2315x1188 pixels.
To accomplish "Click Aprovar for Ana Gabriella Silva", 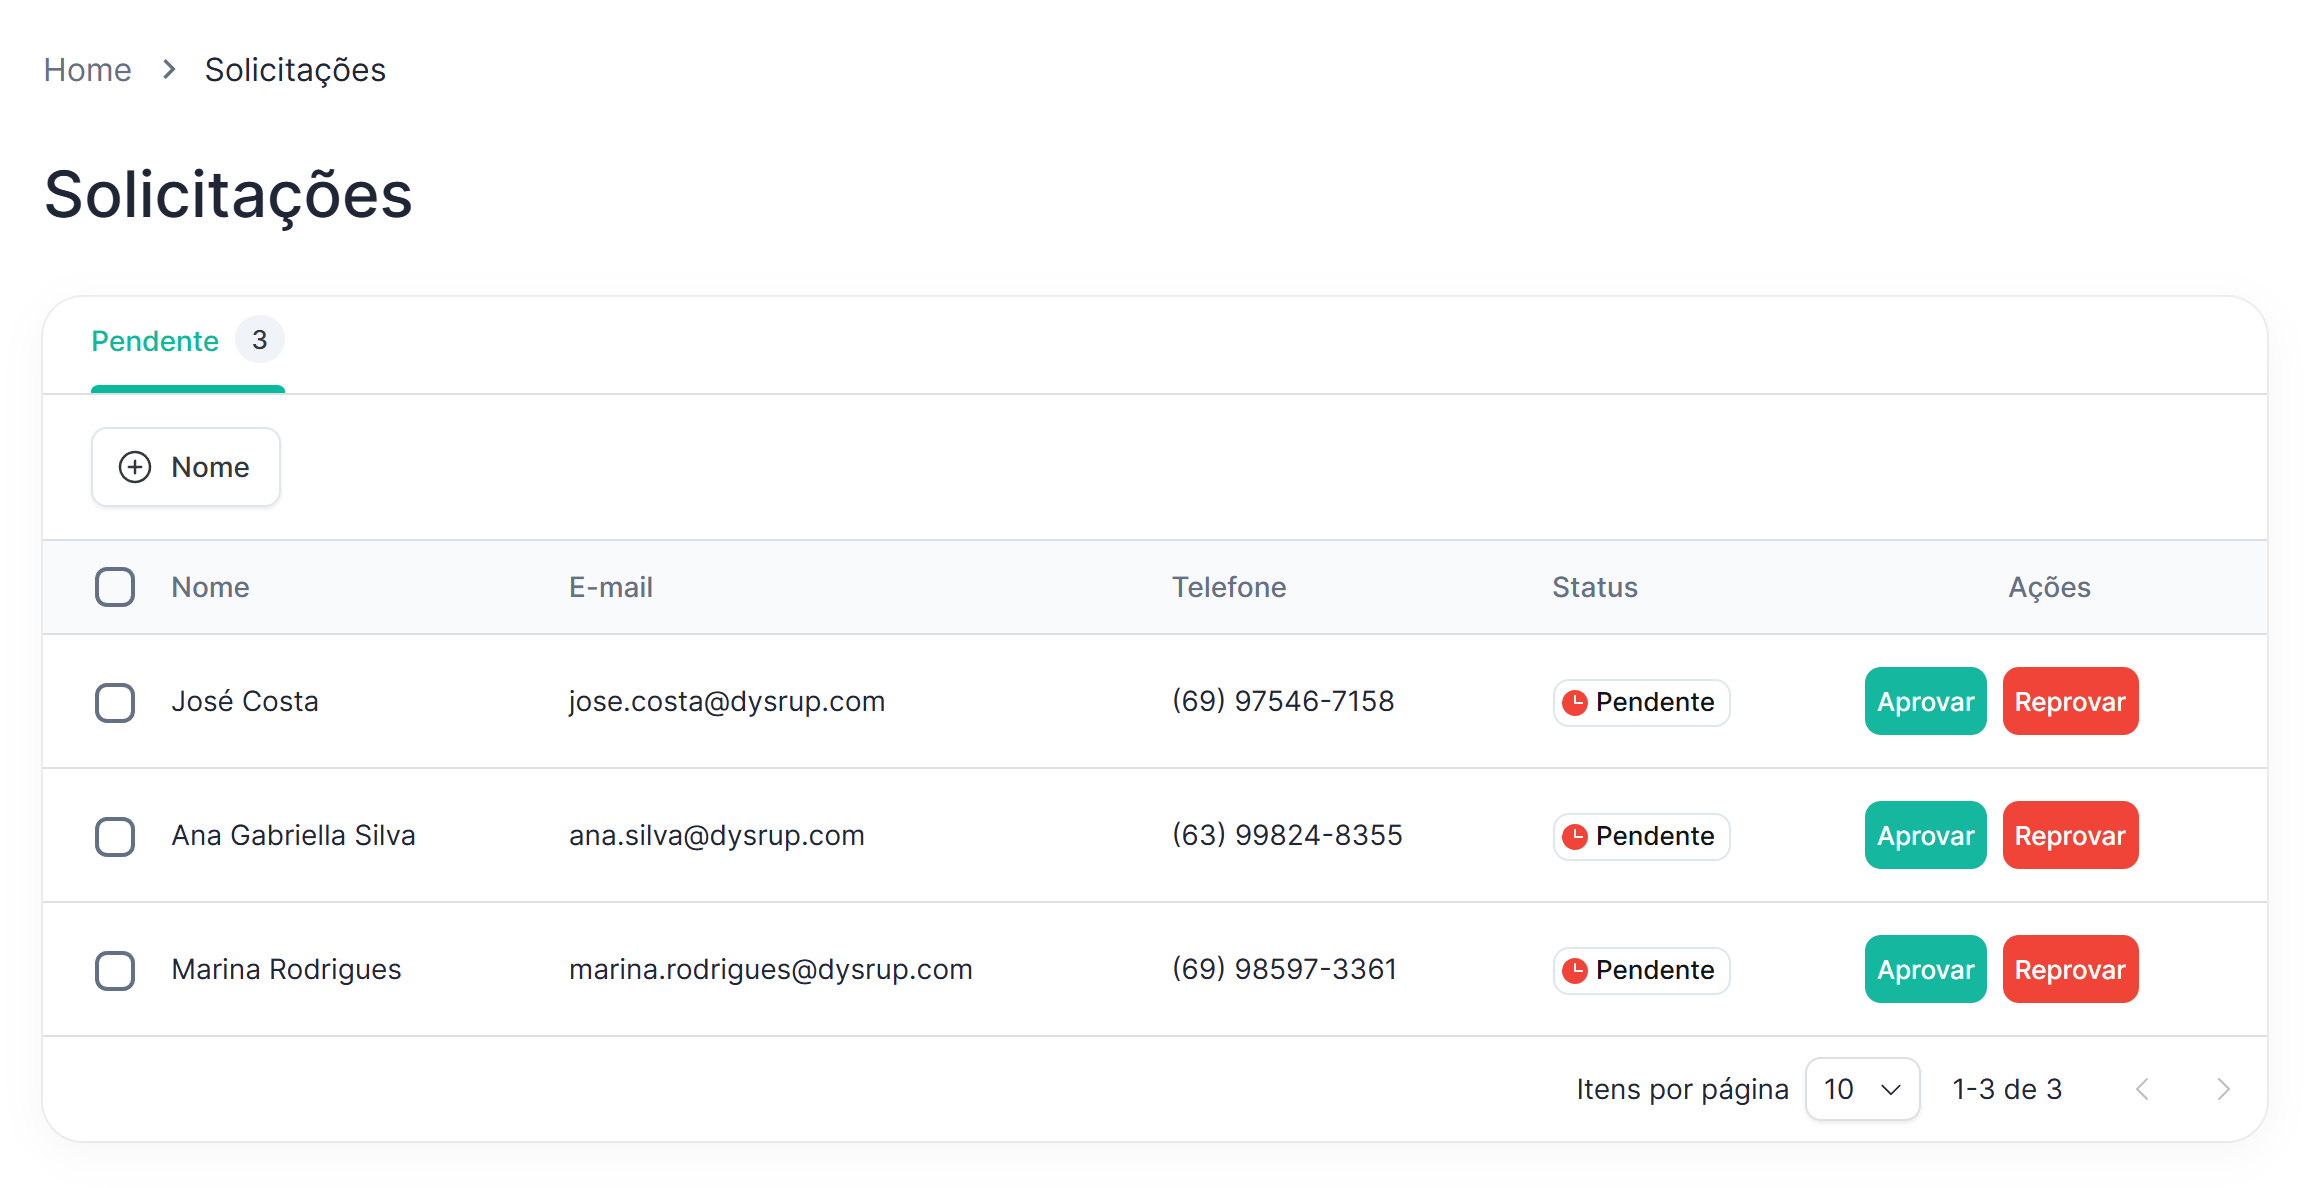I will click(1925, 836).
